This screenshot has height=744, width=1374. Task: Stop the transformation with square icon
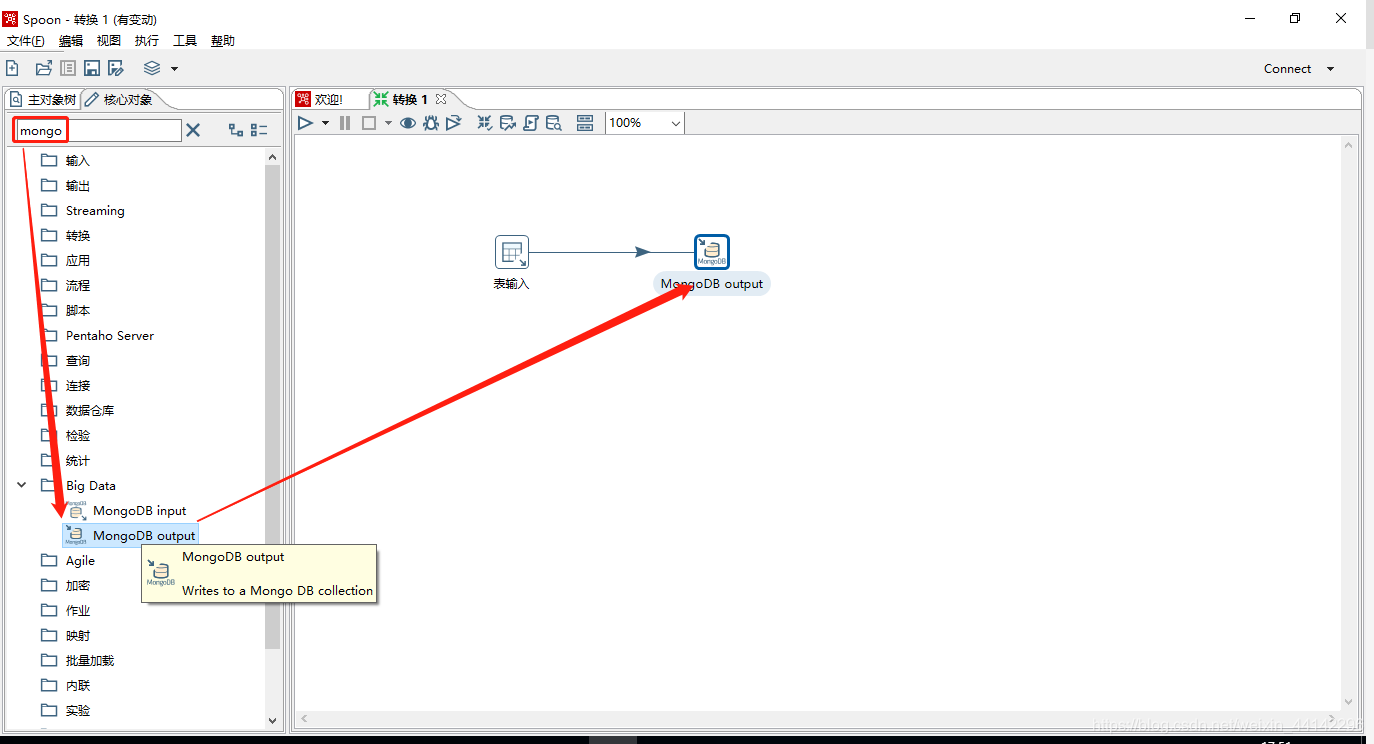pyautogui.click(x=368, y=123)
